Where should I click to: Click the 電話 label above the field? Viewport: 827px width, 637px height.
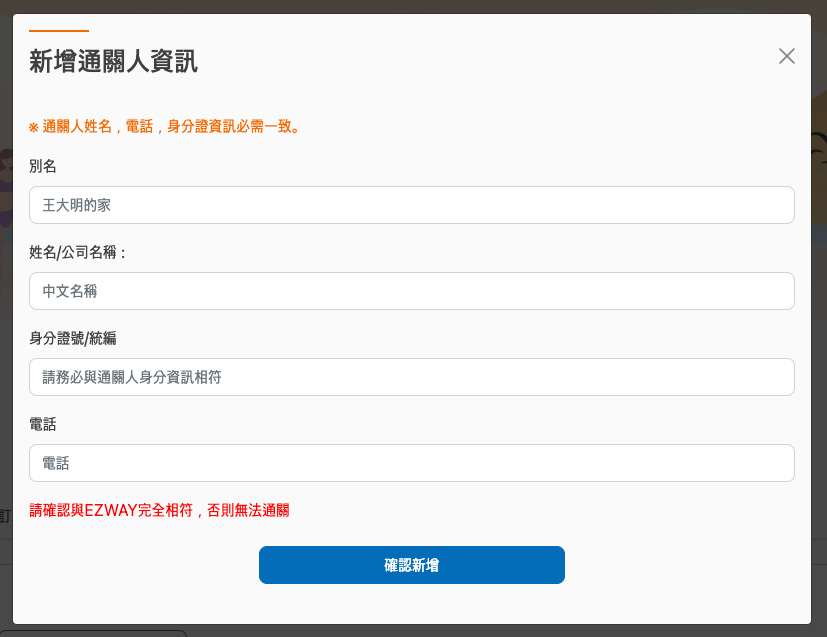[43, 424]
